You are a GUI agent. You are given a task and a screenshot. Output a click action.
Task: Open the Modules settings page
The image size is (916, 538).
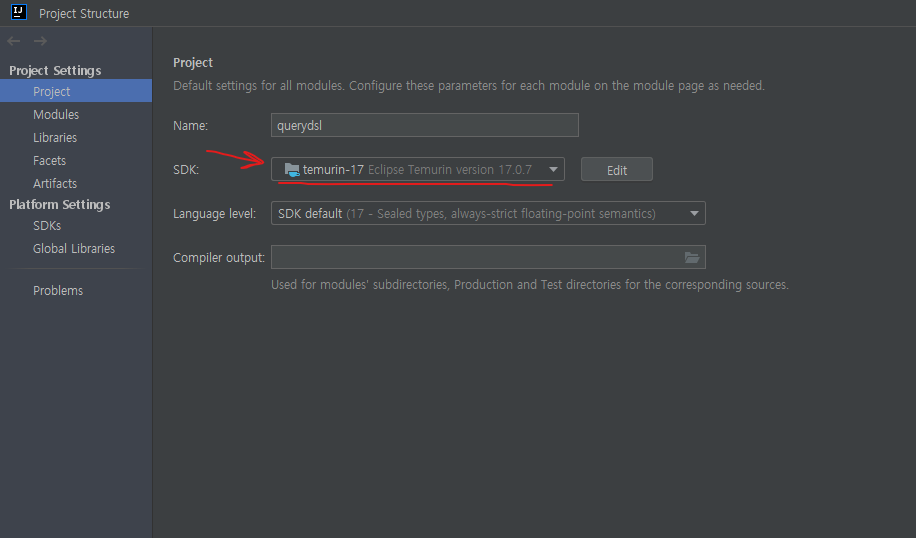pyautogui.click(x=55, y=114)
